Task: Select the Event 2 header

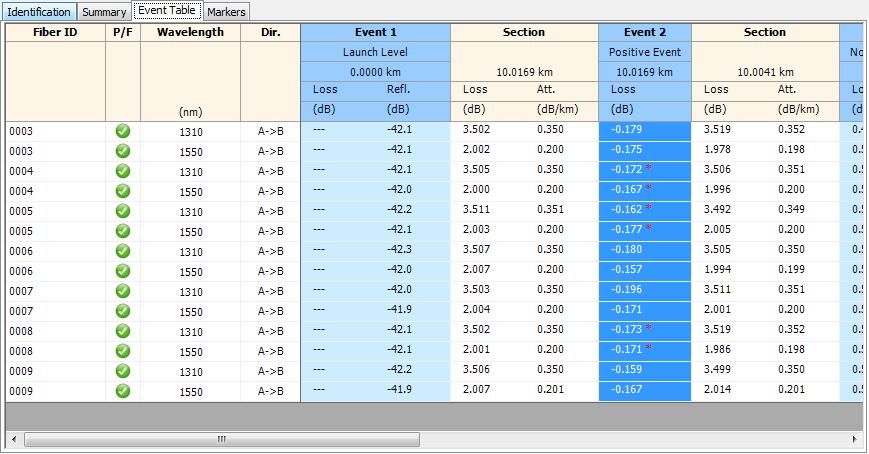Action: (x=645, y=32)
